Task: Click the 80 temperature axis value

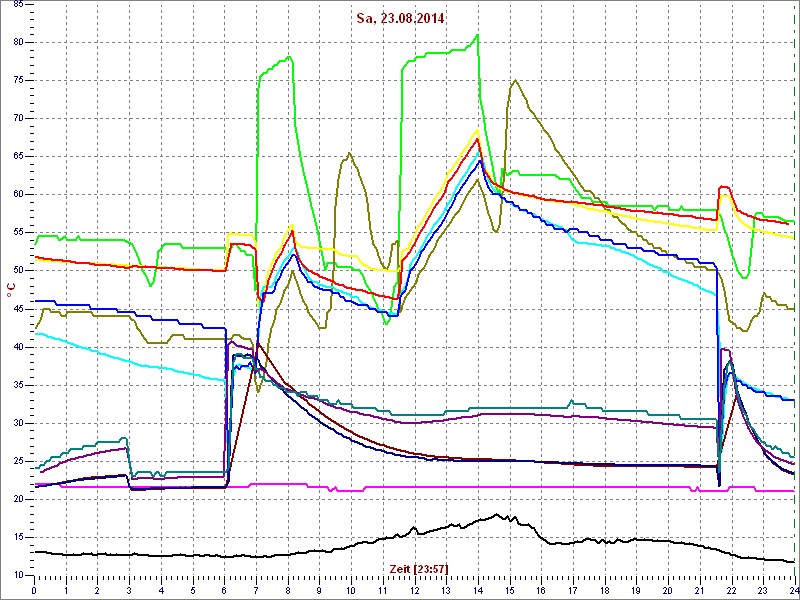Action: click(17, 42)
